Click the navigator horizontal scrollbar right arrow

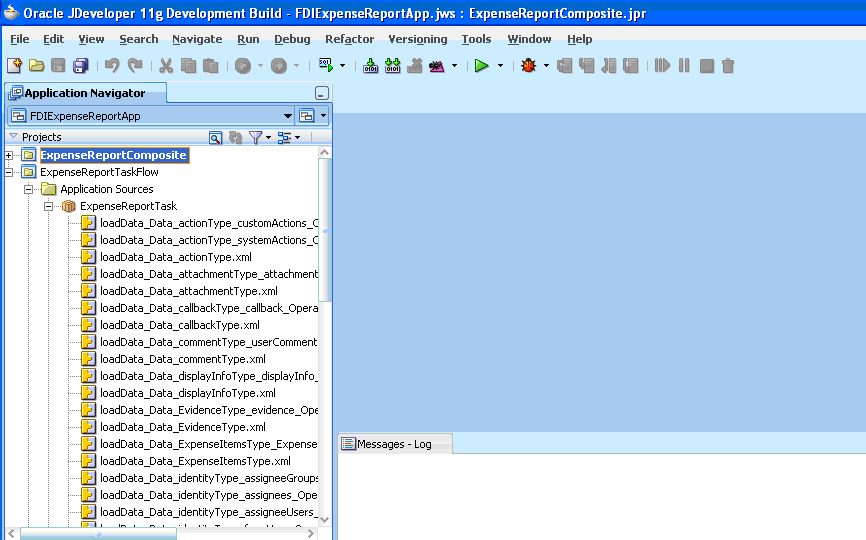(311, 533)
